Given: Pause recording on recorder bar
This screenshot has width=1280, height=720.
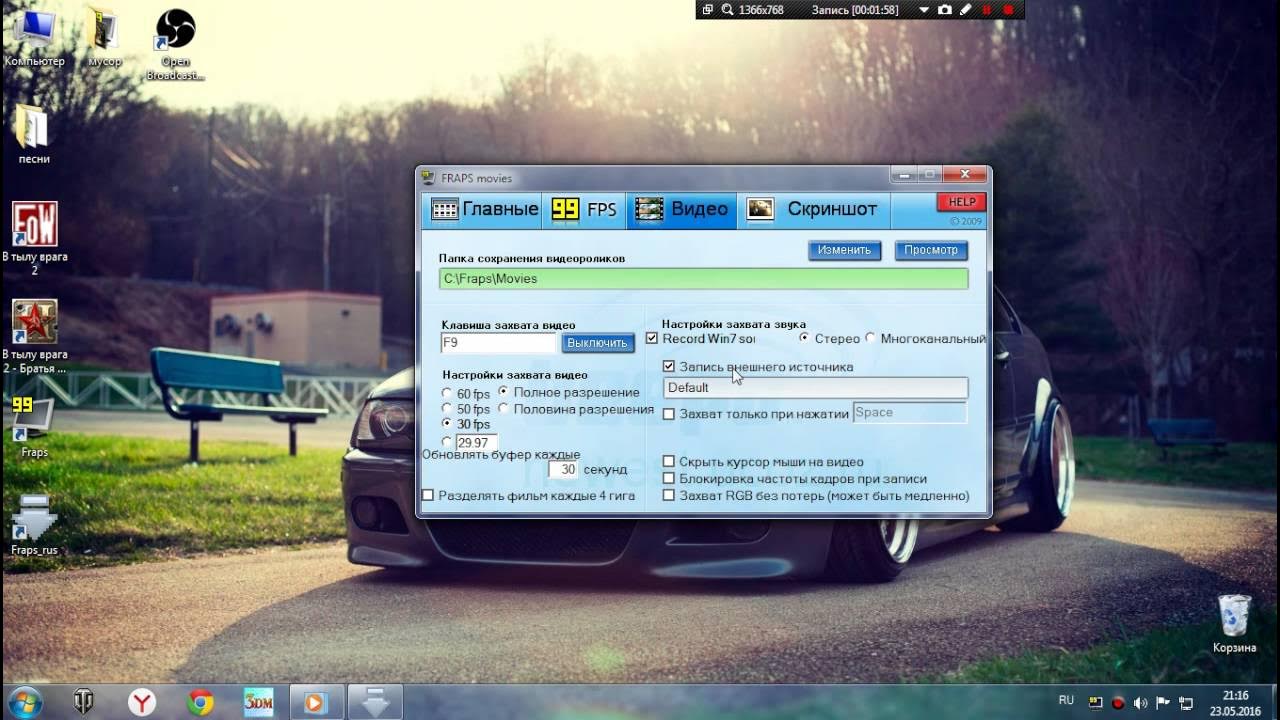Looking at the screenshot, I should click(x=987, y=10).
